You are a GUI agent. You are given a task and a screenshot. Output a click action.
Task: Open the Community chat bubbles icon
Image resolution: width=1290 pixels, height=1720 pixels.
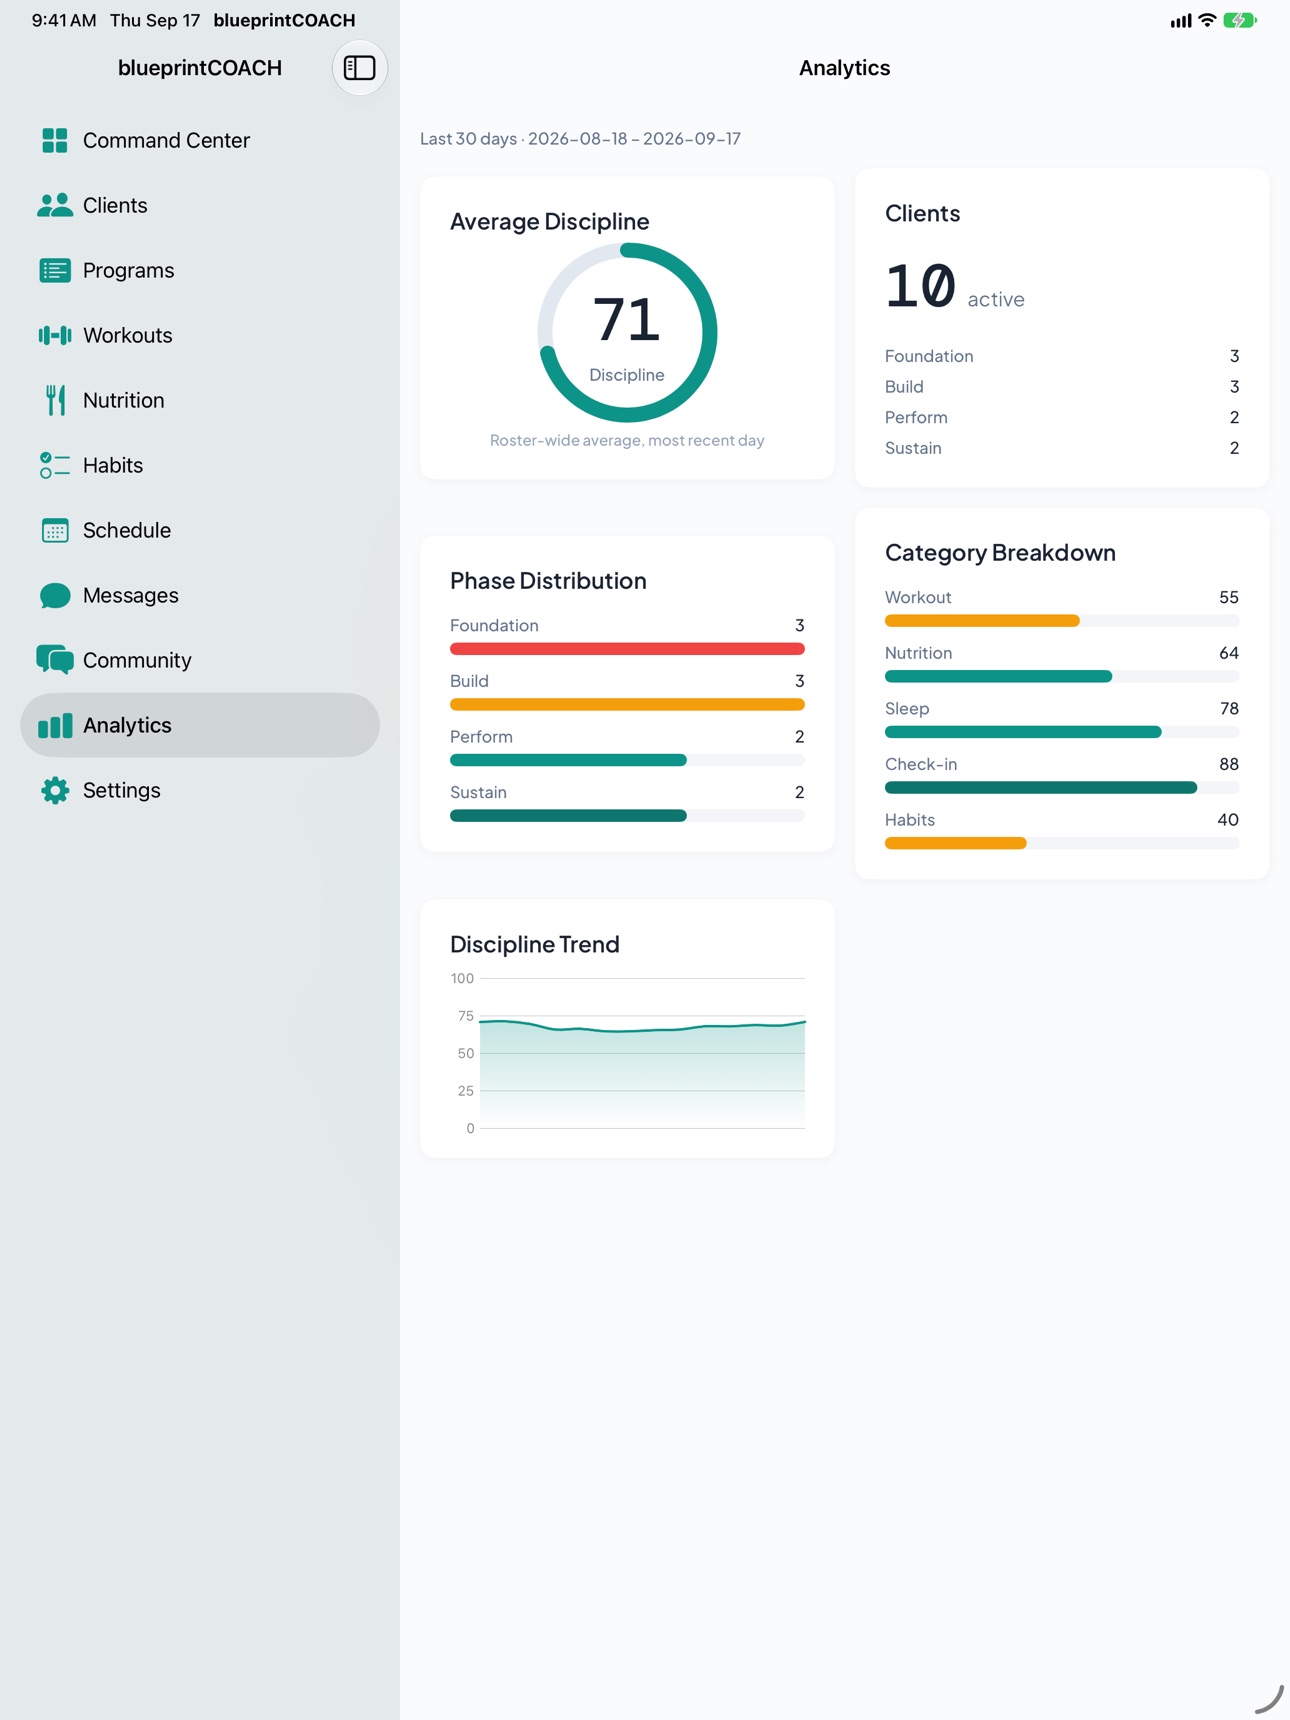tap(55, 660)
